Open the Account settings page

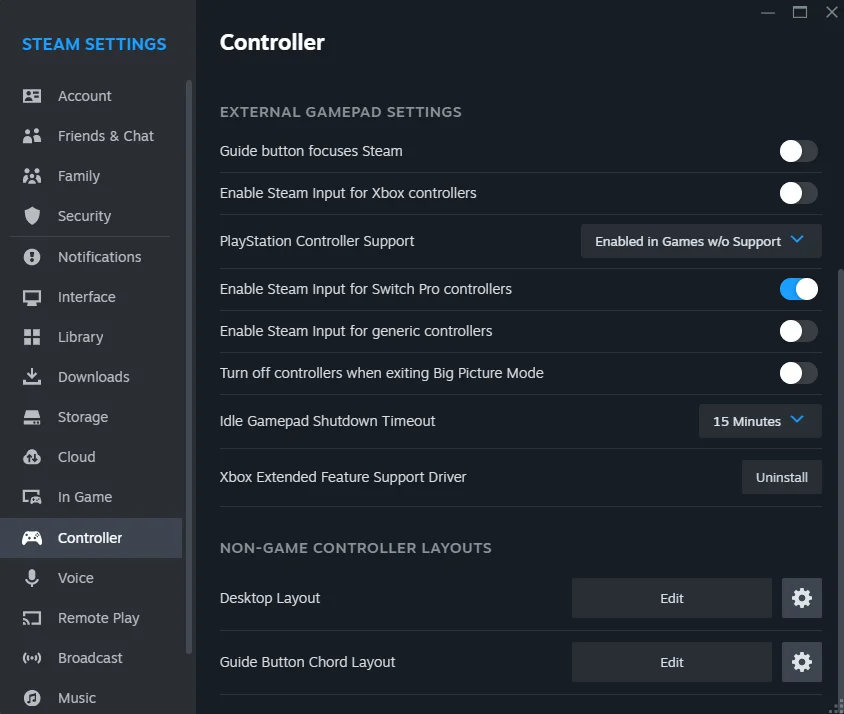click(91, 96)
